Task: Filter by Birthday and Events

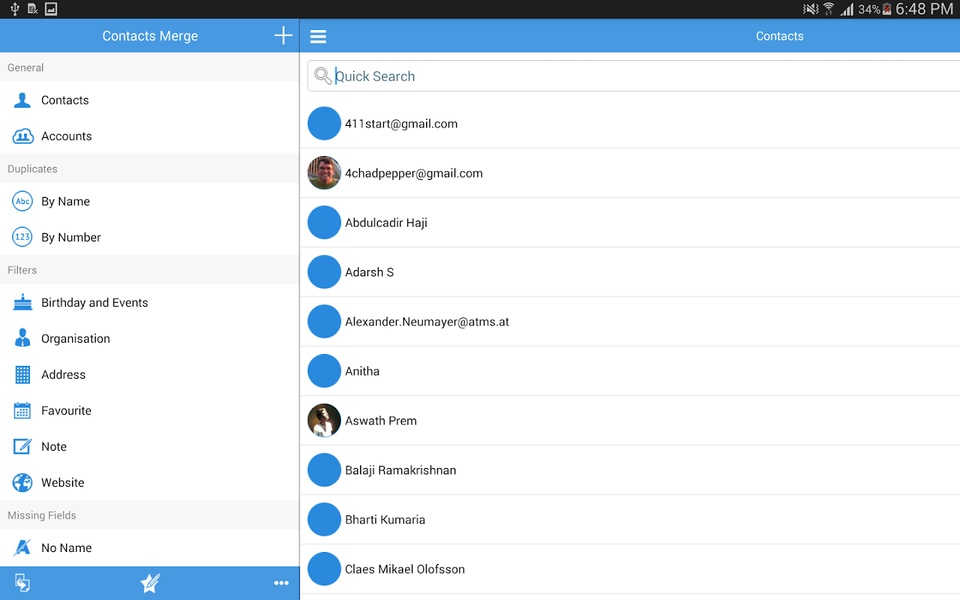Action: click(149, 302)
